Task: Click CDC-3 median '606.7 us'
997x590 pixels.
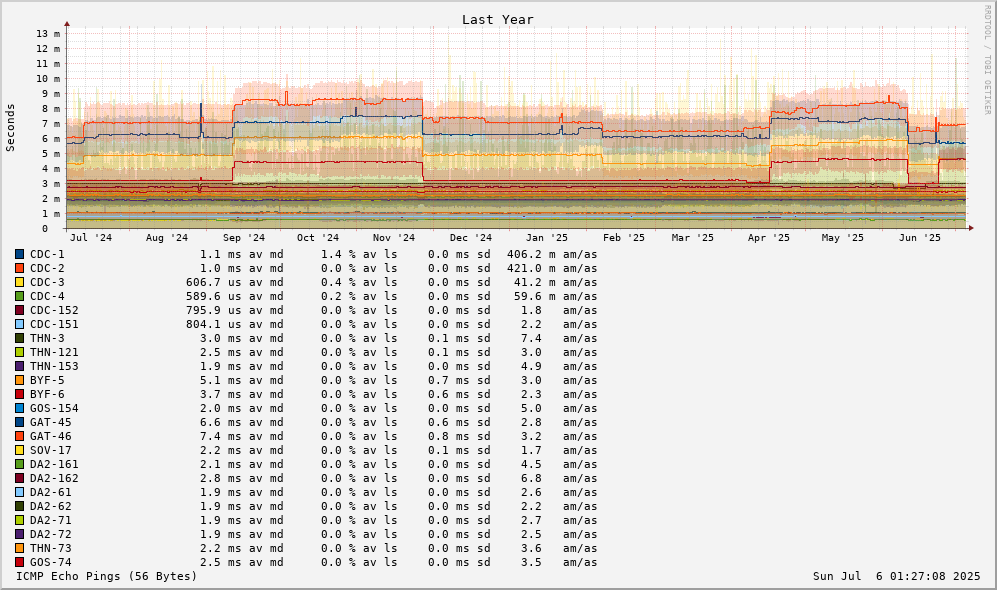Action: coord(214,282)
